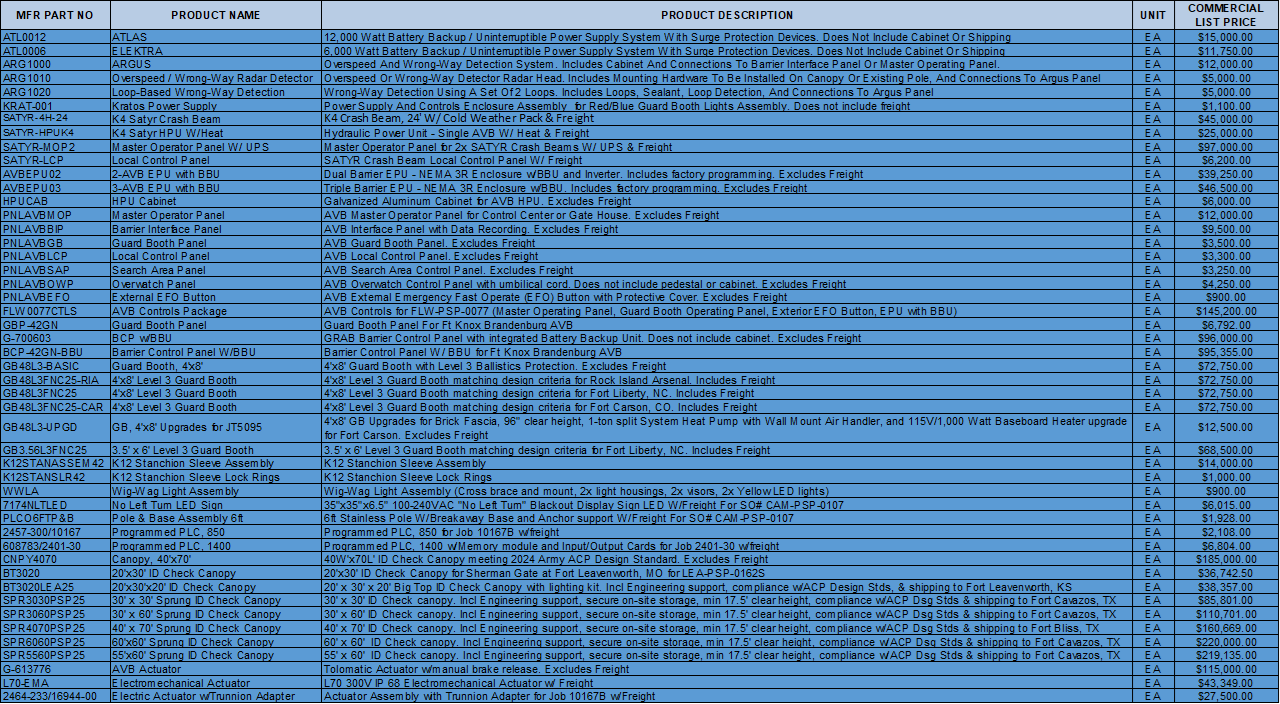This screenshot has width=1280, height=704.
Task: Select part number SATYR-4H-24
Action: point(55,118)
